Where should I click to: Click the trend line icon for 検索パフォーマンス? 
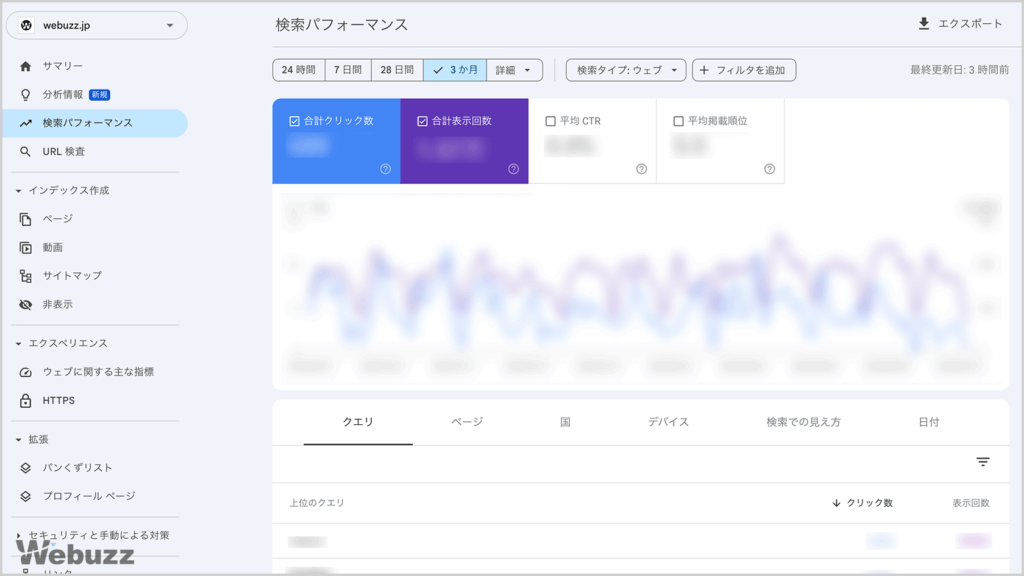pyautogui.click(x=25, y=123)
